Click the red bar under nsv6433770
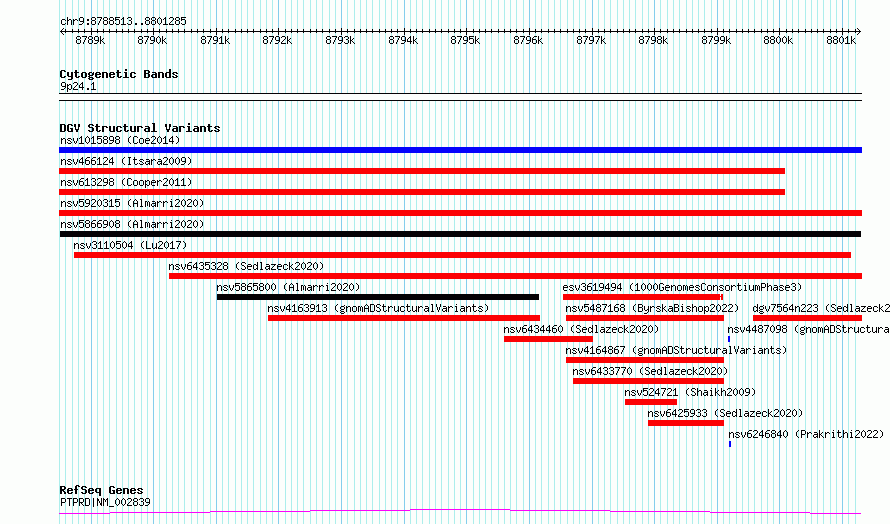The image size is (890, 524). [648, 381]
